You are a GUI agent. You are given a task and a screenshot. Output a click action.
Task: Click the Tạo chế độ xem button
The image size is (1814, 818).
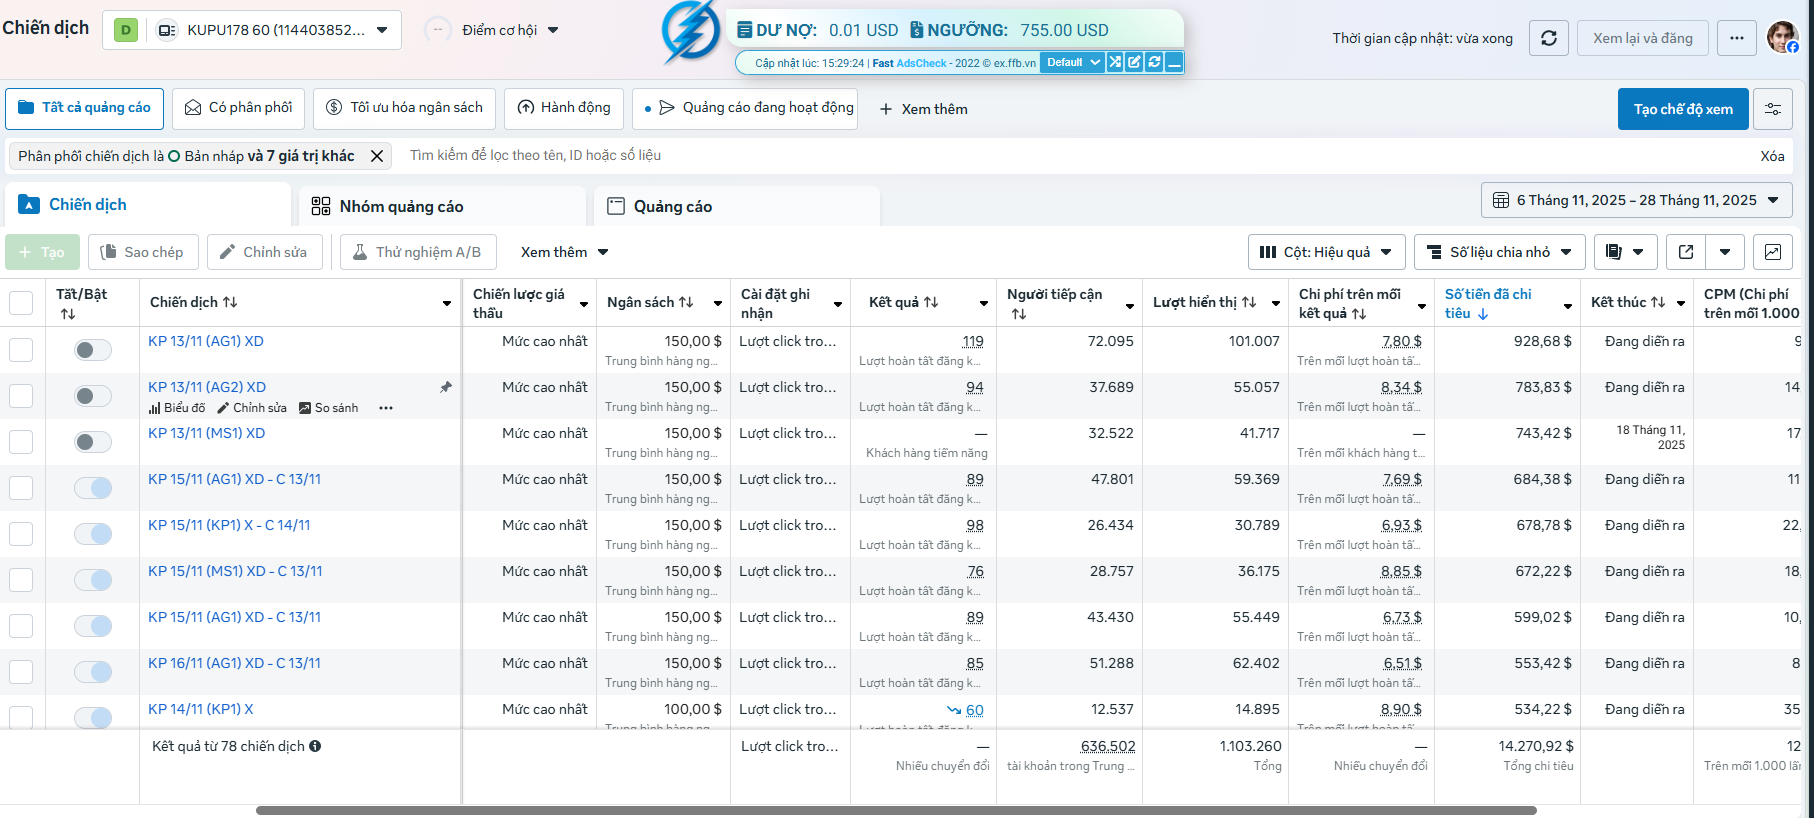coord(1683,109)
